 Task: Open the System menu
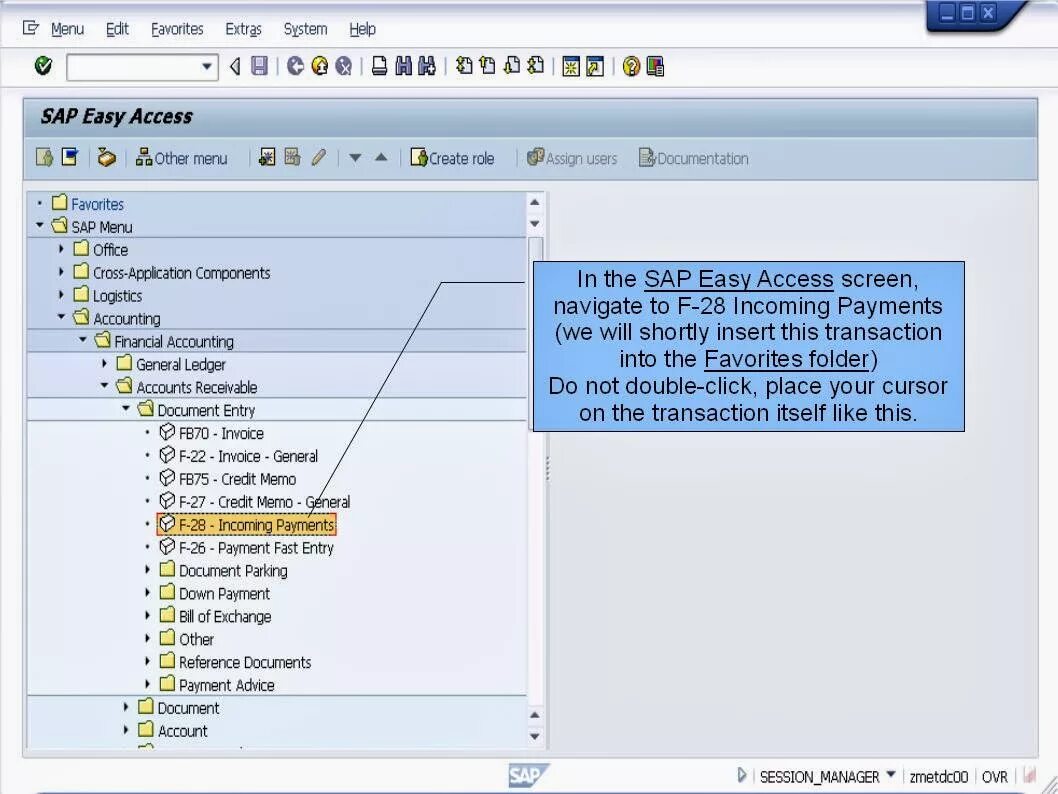tap(305, 29)
